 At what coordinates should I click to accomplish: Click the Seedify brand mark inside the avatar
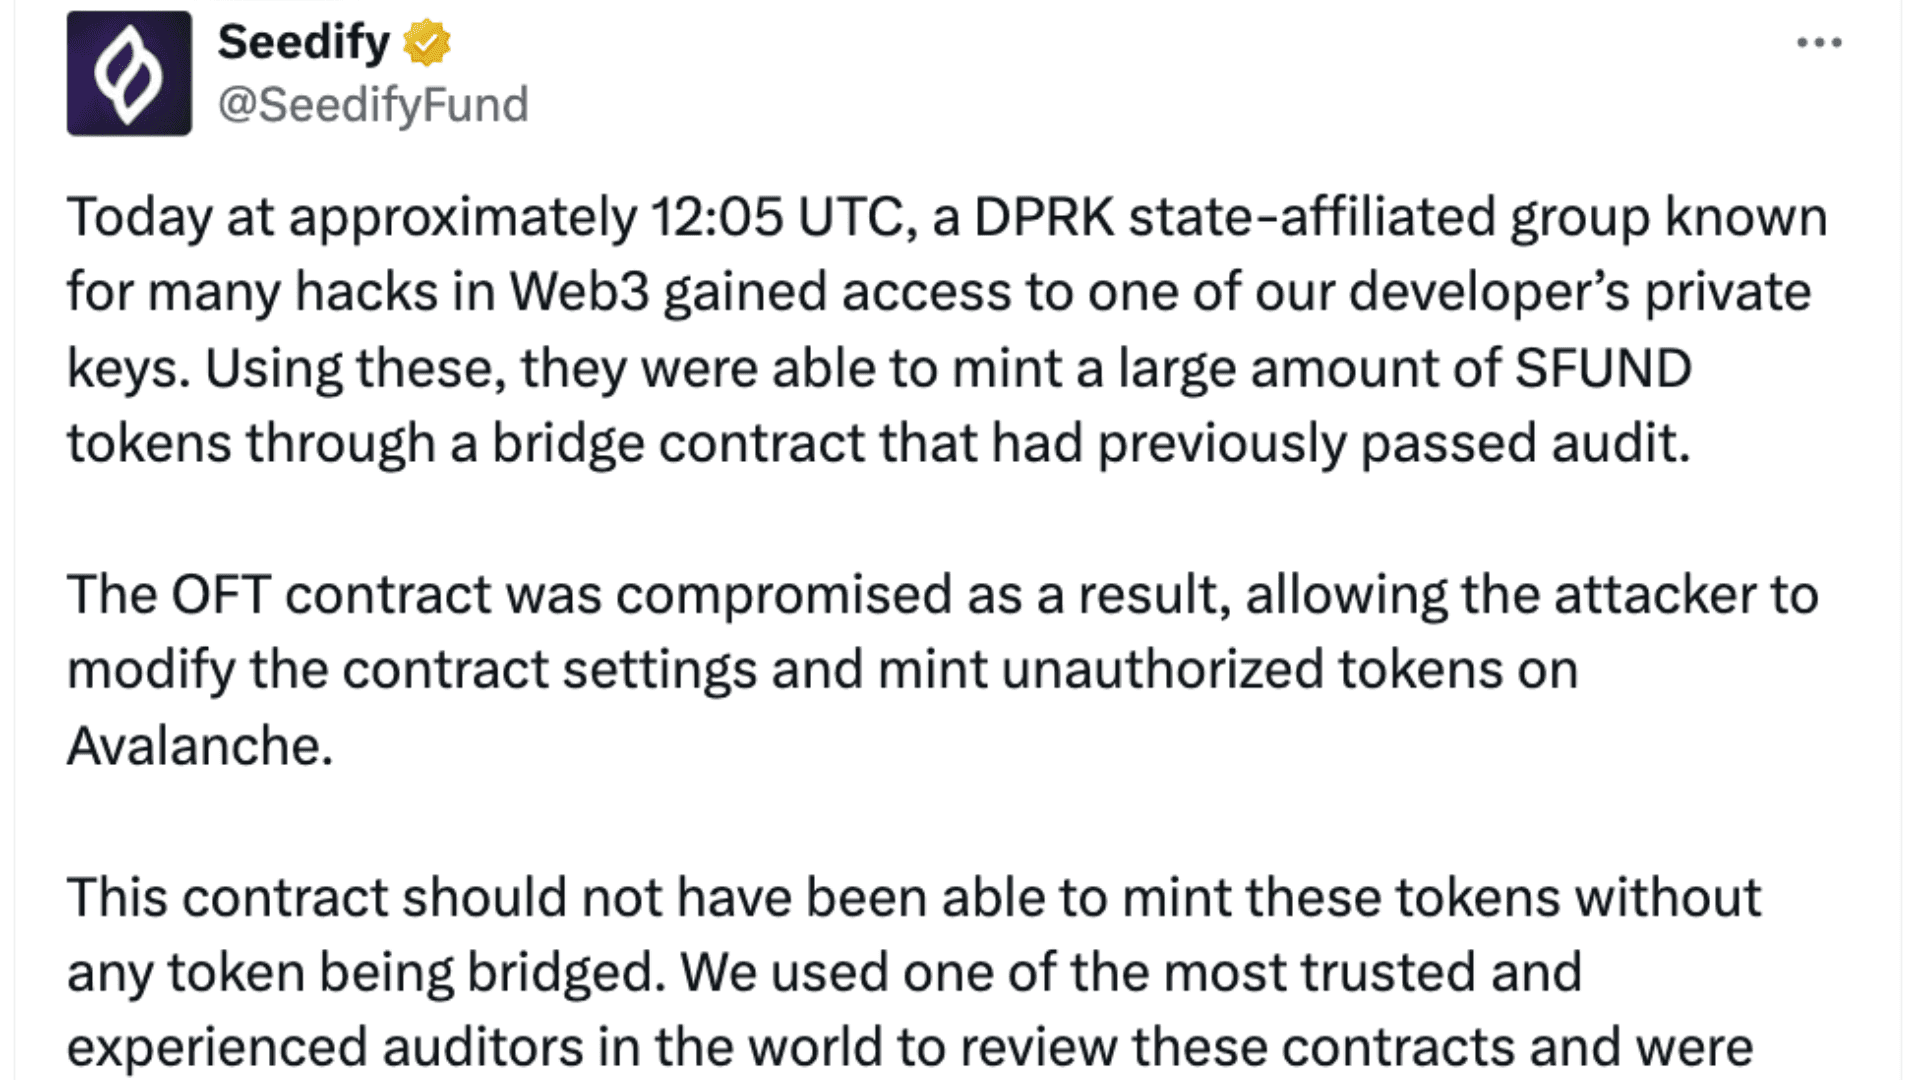tap(130, 73)
